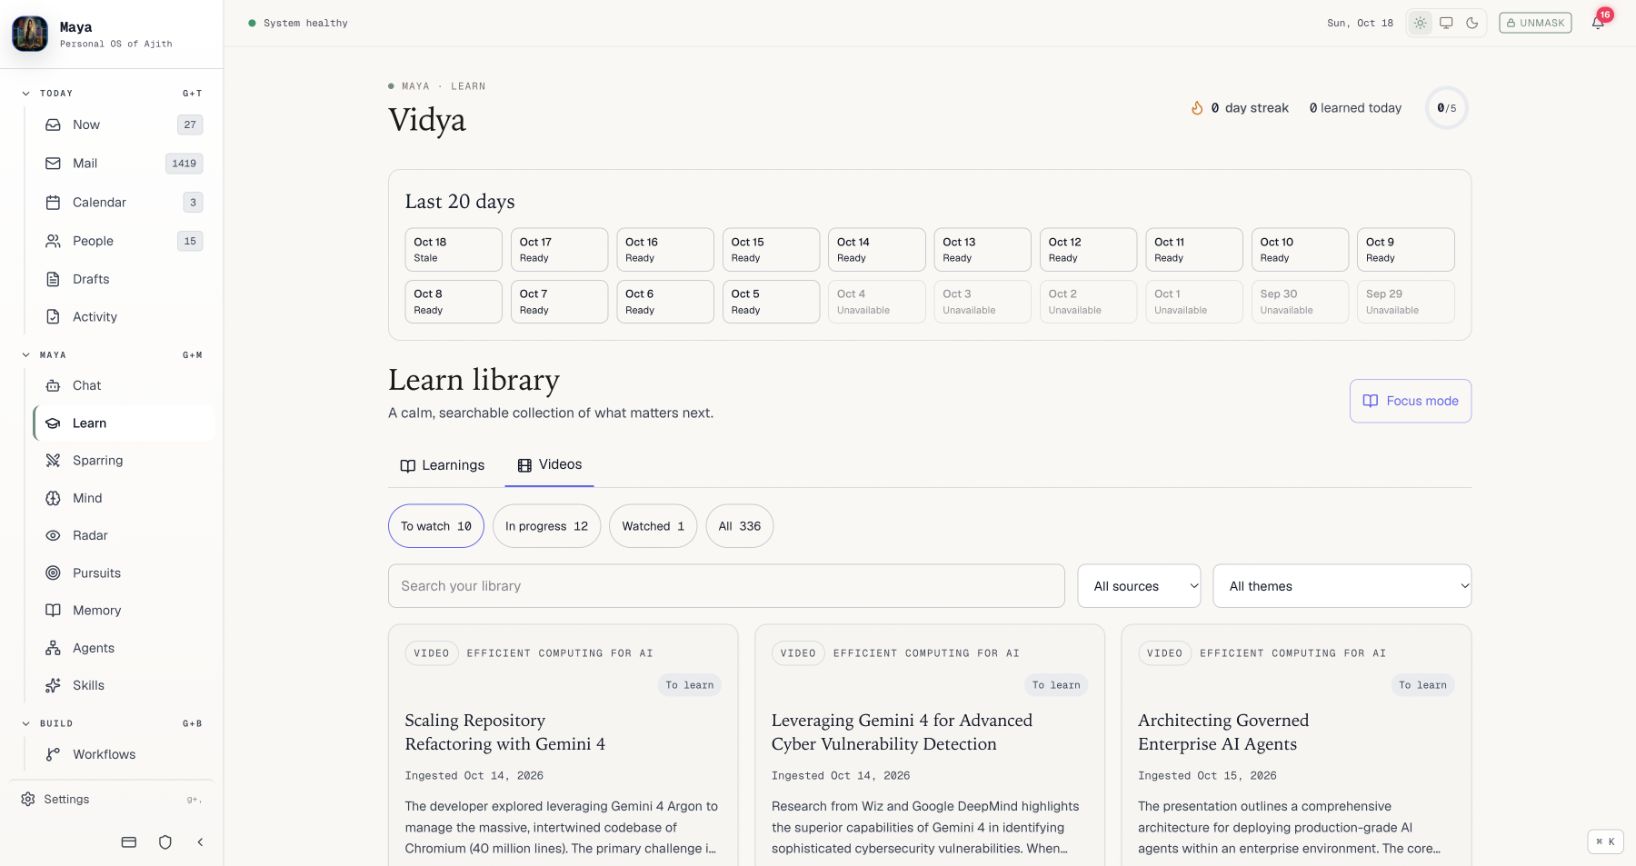1636x866 pixels.
Task: Open Sparring crossed-swords icon
Action: click(x=53, y=461)
